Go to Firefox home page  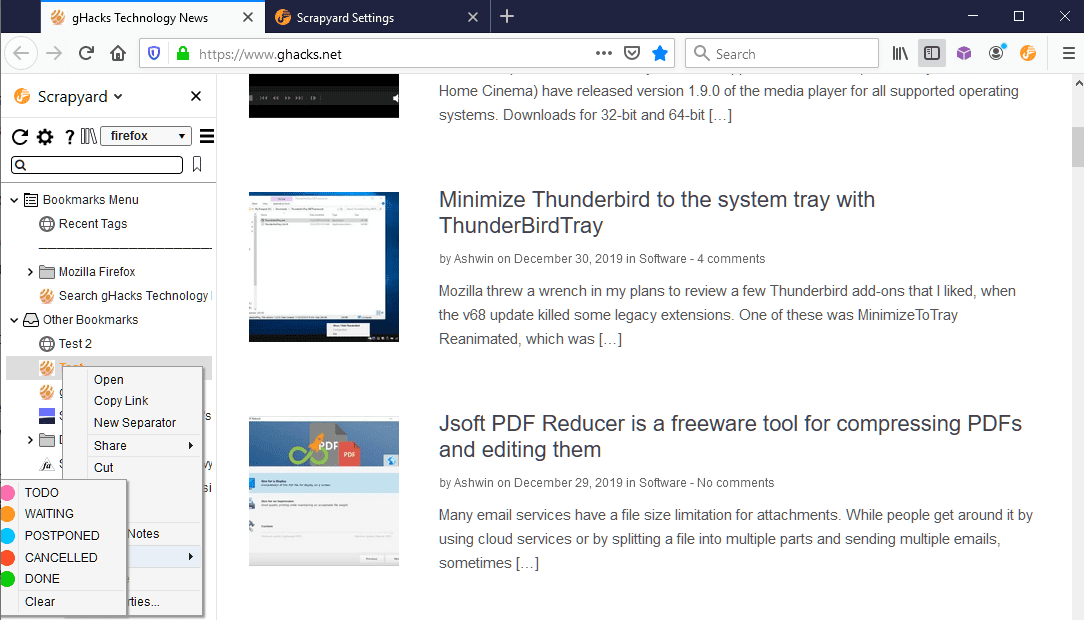[118, 53]
